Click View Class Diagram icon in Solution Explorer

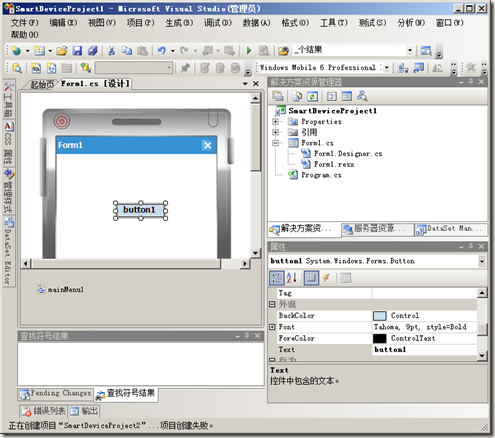[362, 97]
